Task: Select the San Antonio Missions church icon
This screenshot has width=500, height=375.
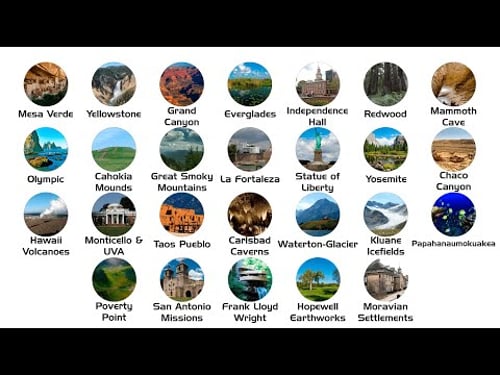Action: click(182, 279)
